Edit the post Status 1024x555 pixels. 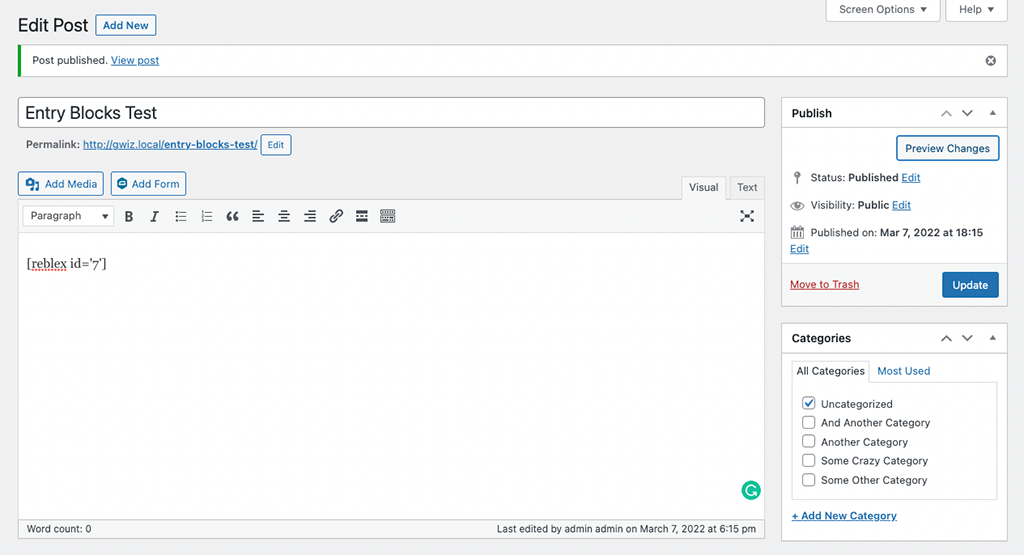(x=910, y=178)
